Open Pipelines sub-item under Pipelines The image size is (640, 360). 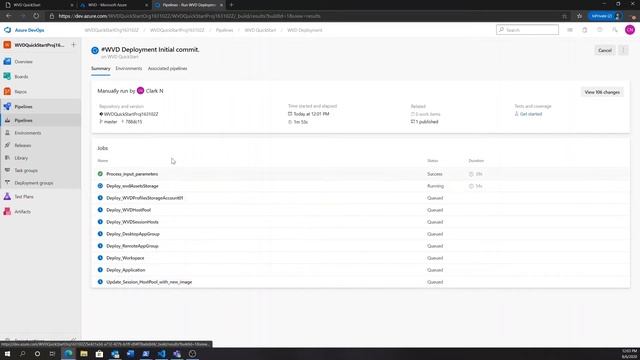tap(23, 120)
